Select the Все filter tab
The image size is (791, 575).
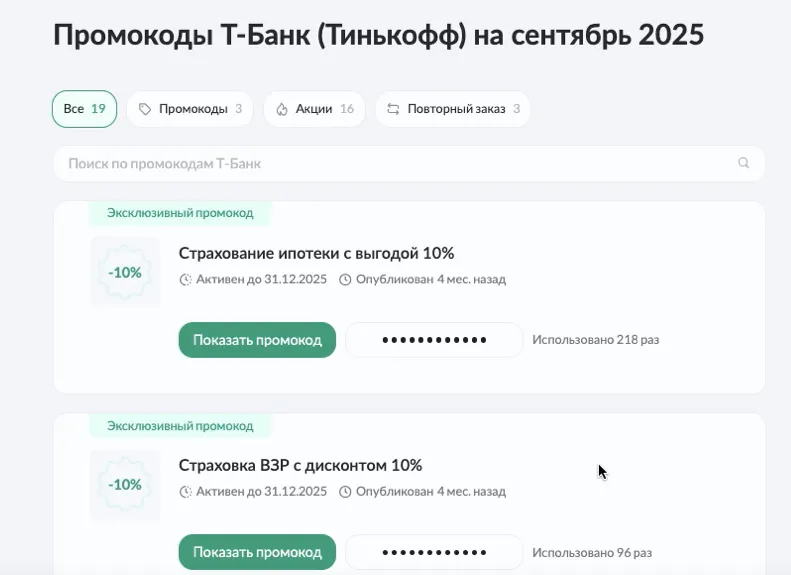coord(84,109)
